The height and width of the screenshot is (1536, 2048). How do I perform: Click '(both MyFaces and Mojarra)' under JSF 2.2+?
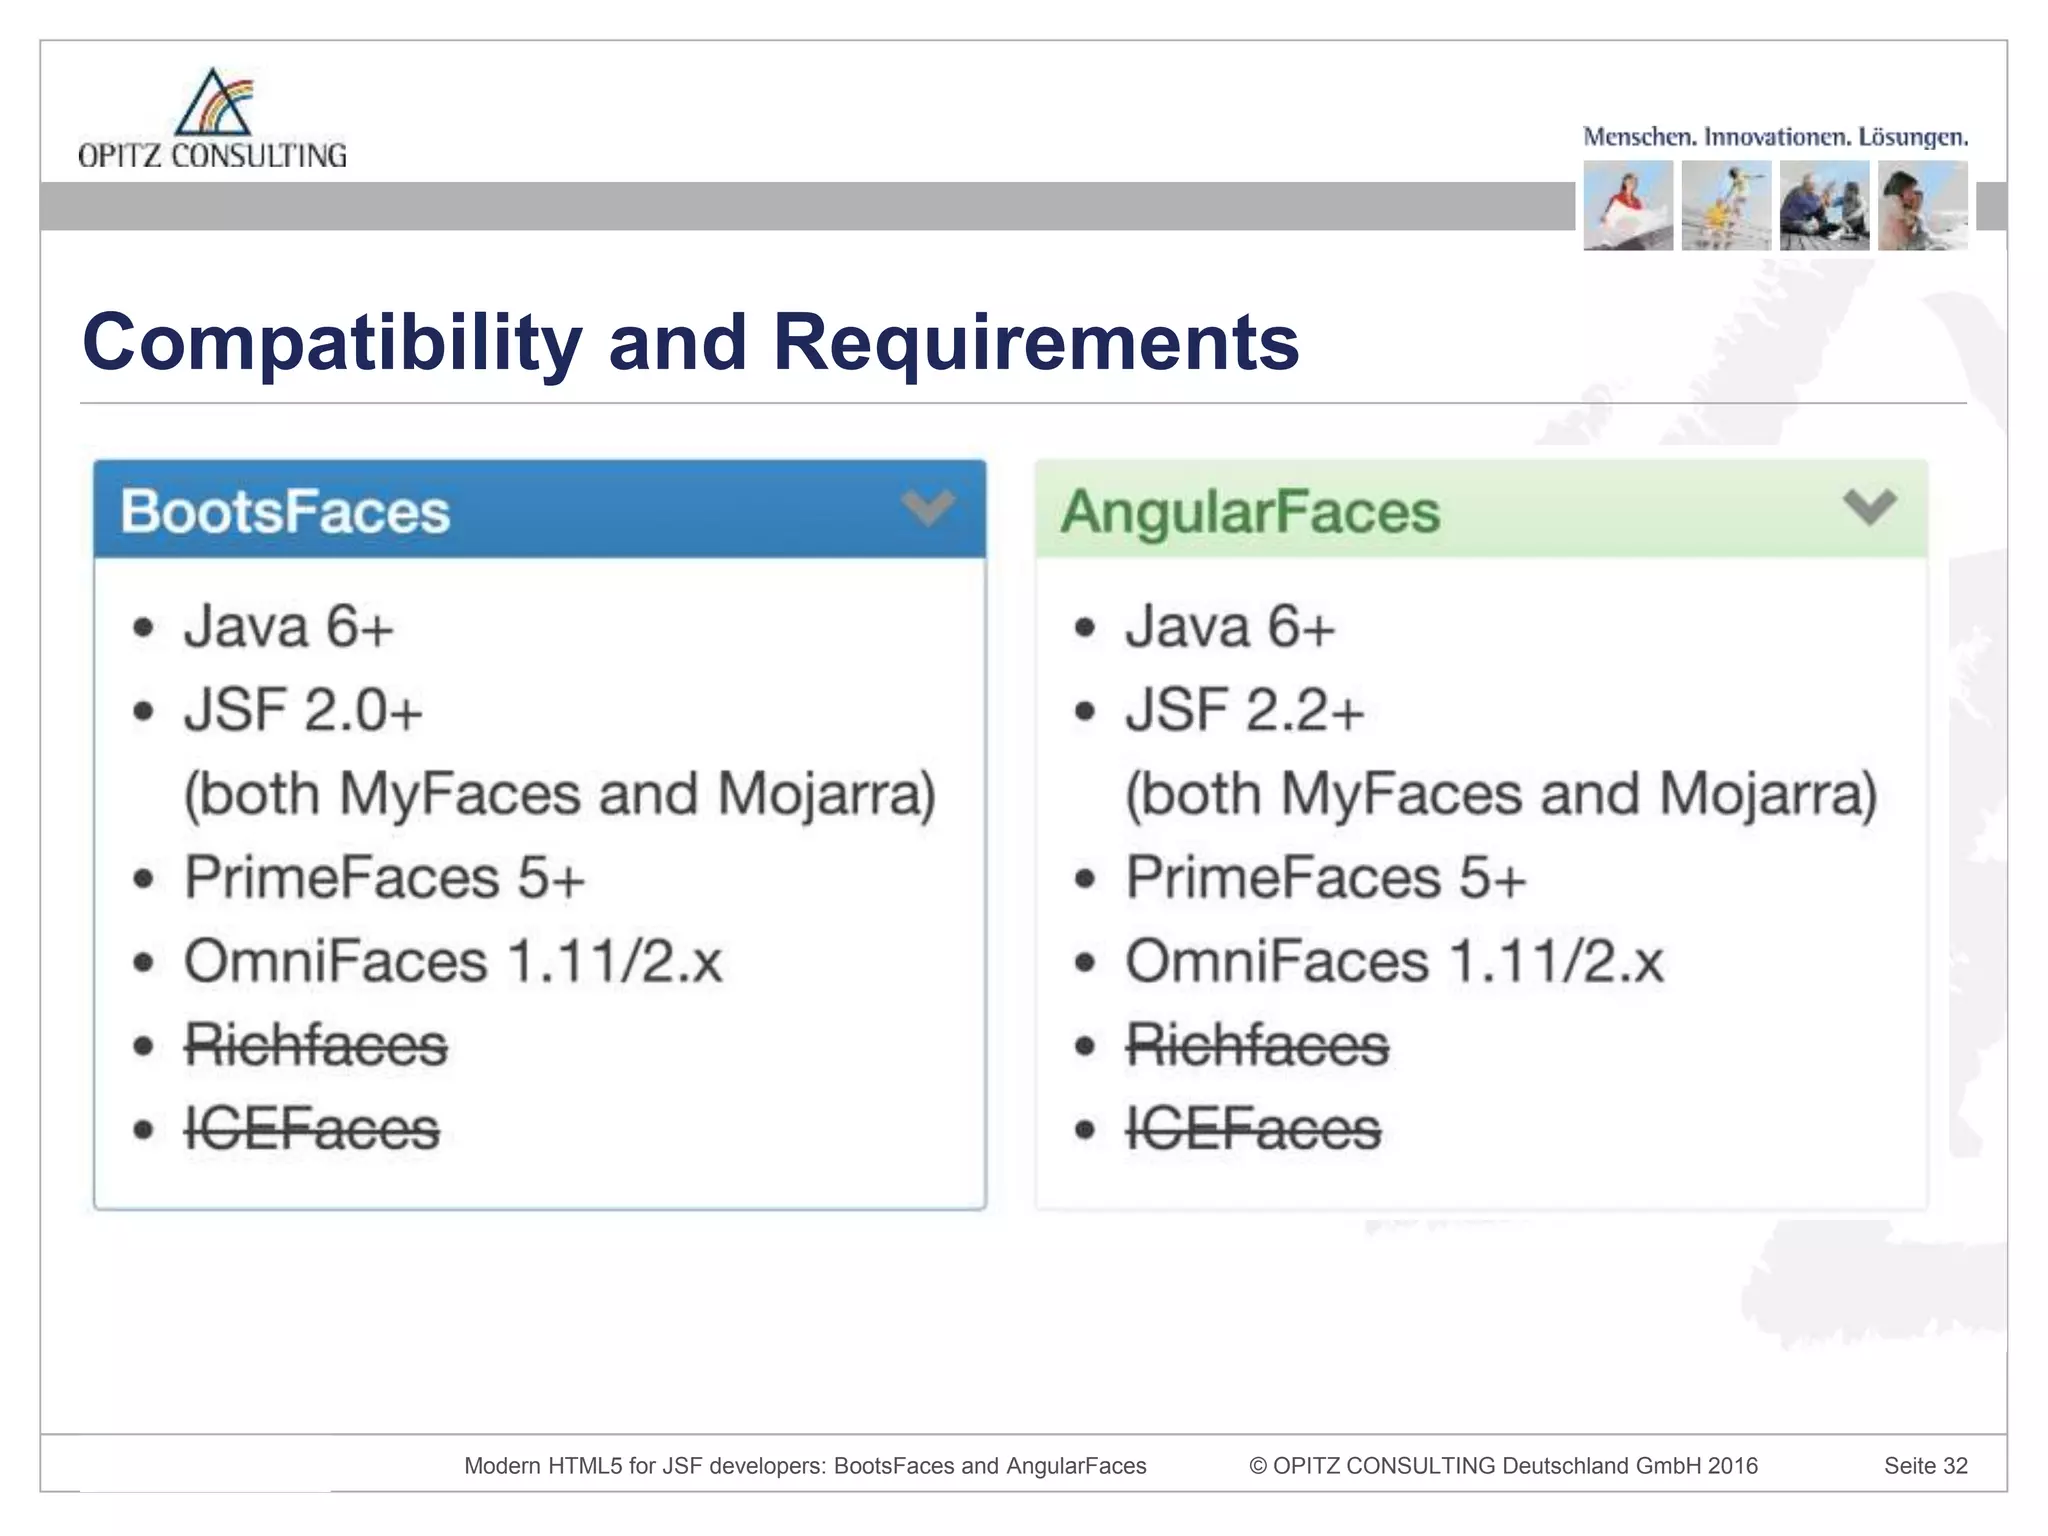click(1502, 795)
